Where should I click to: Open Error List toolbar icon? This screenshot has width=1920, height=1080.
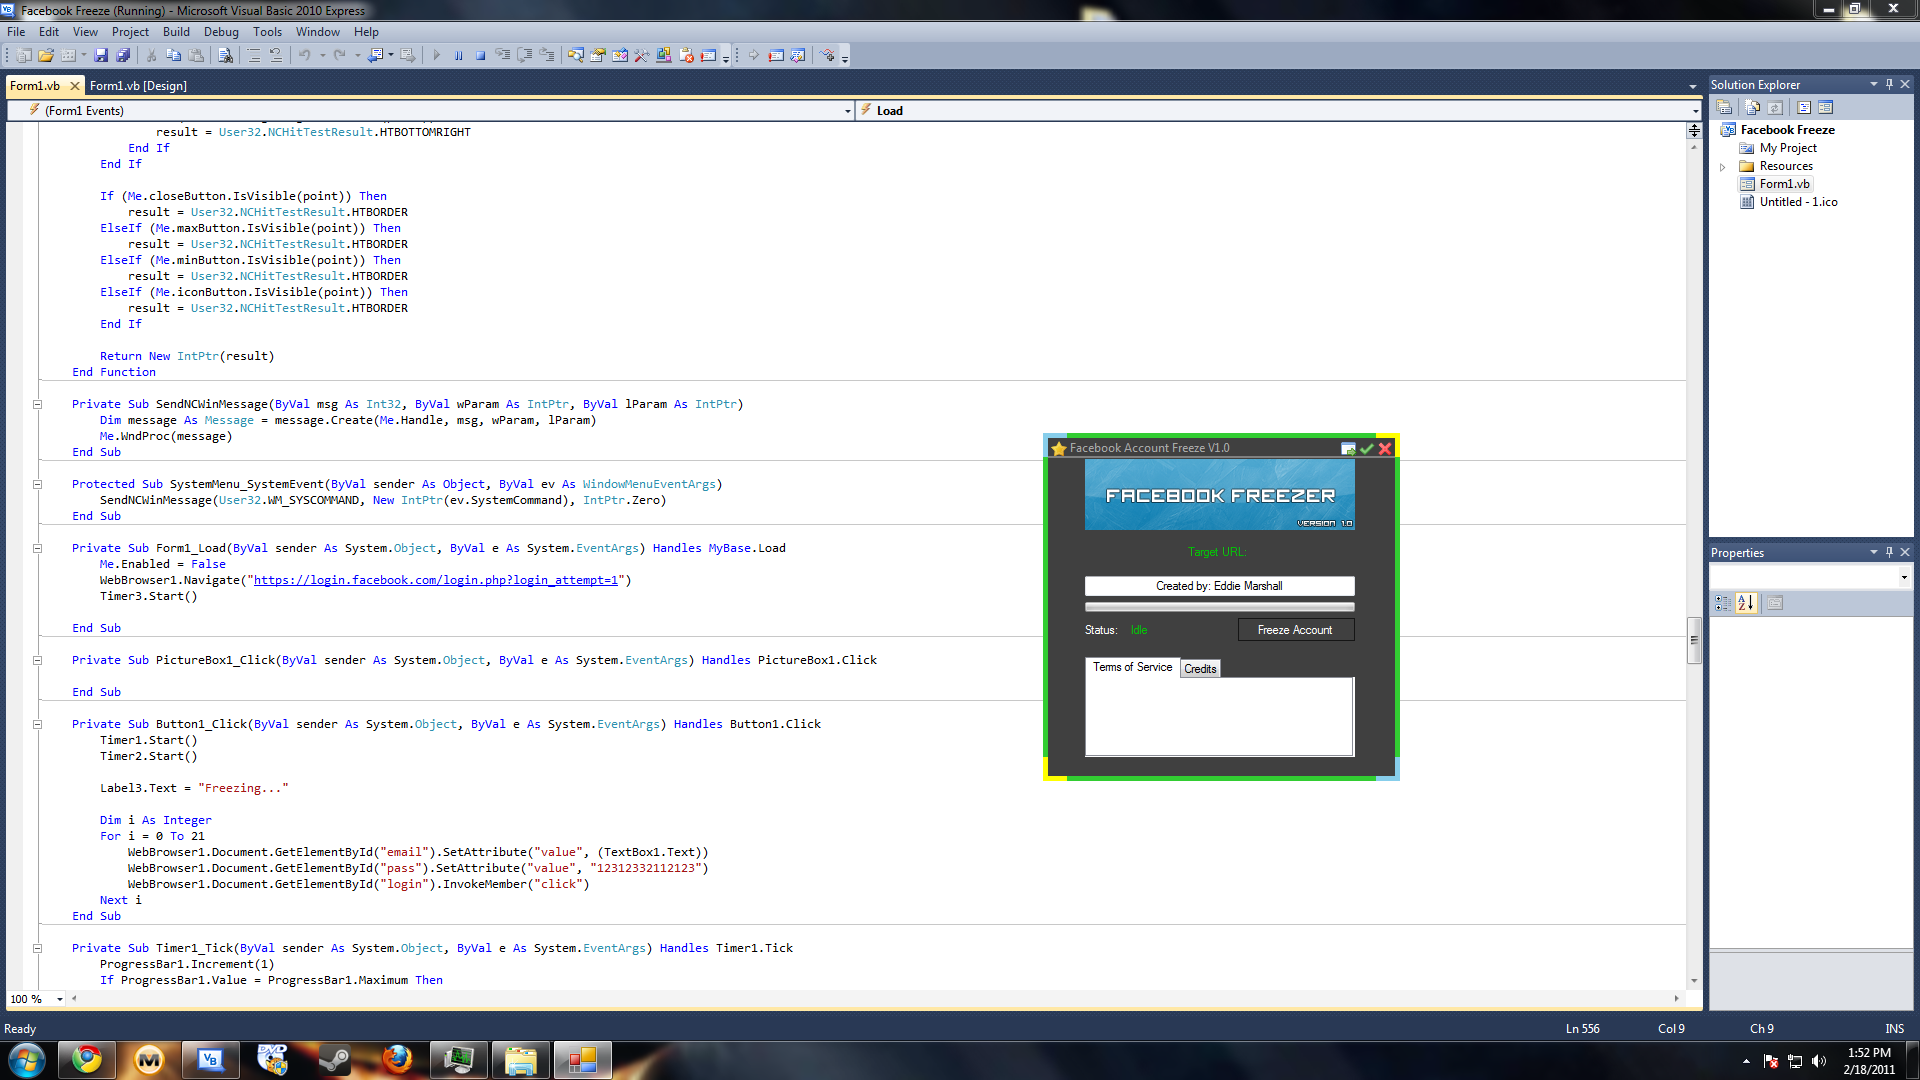pyautogui.click(x=686, y=55)
